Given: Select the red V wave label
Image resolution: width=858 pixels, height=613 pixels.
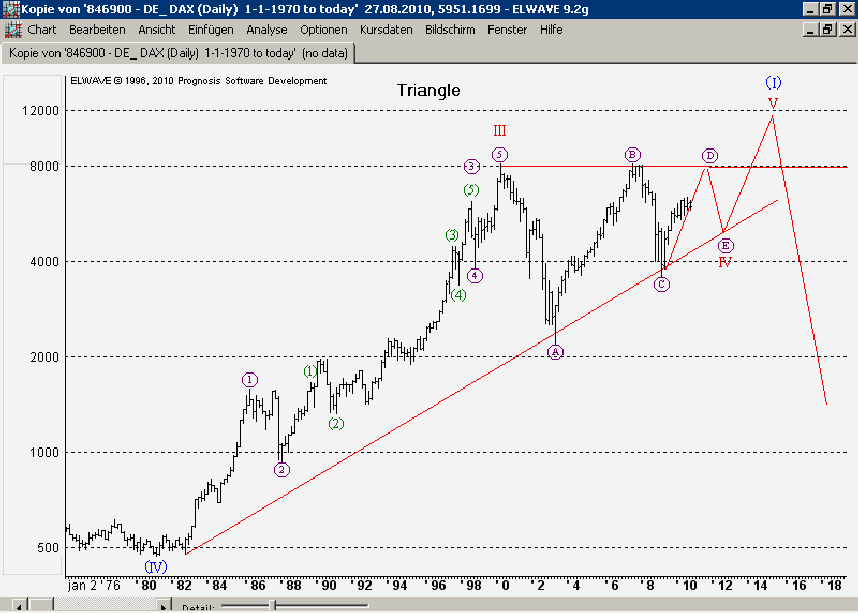Looking at the screenshot, I should (773, 103).
